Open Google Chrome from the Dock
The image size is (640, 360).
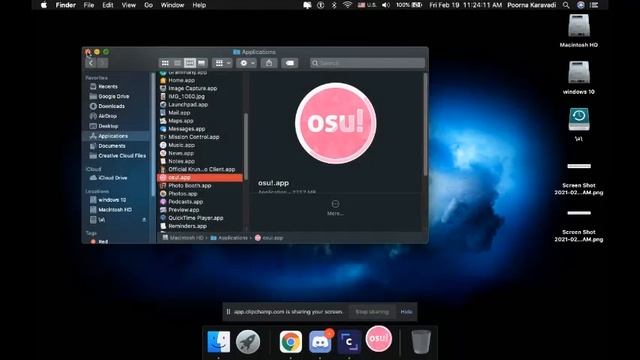point(291,342)
